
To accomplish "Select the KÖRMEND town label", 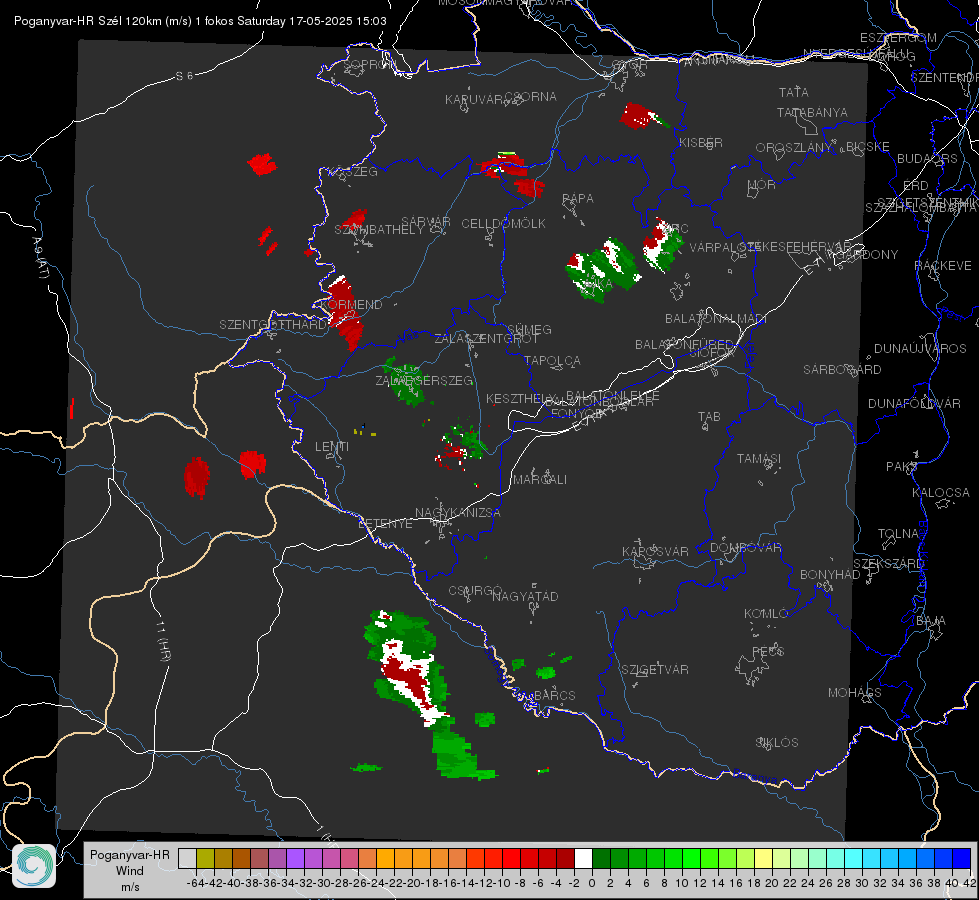I will pos(351,305).
